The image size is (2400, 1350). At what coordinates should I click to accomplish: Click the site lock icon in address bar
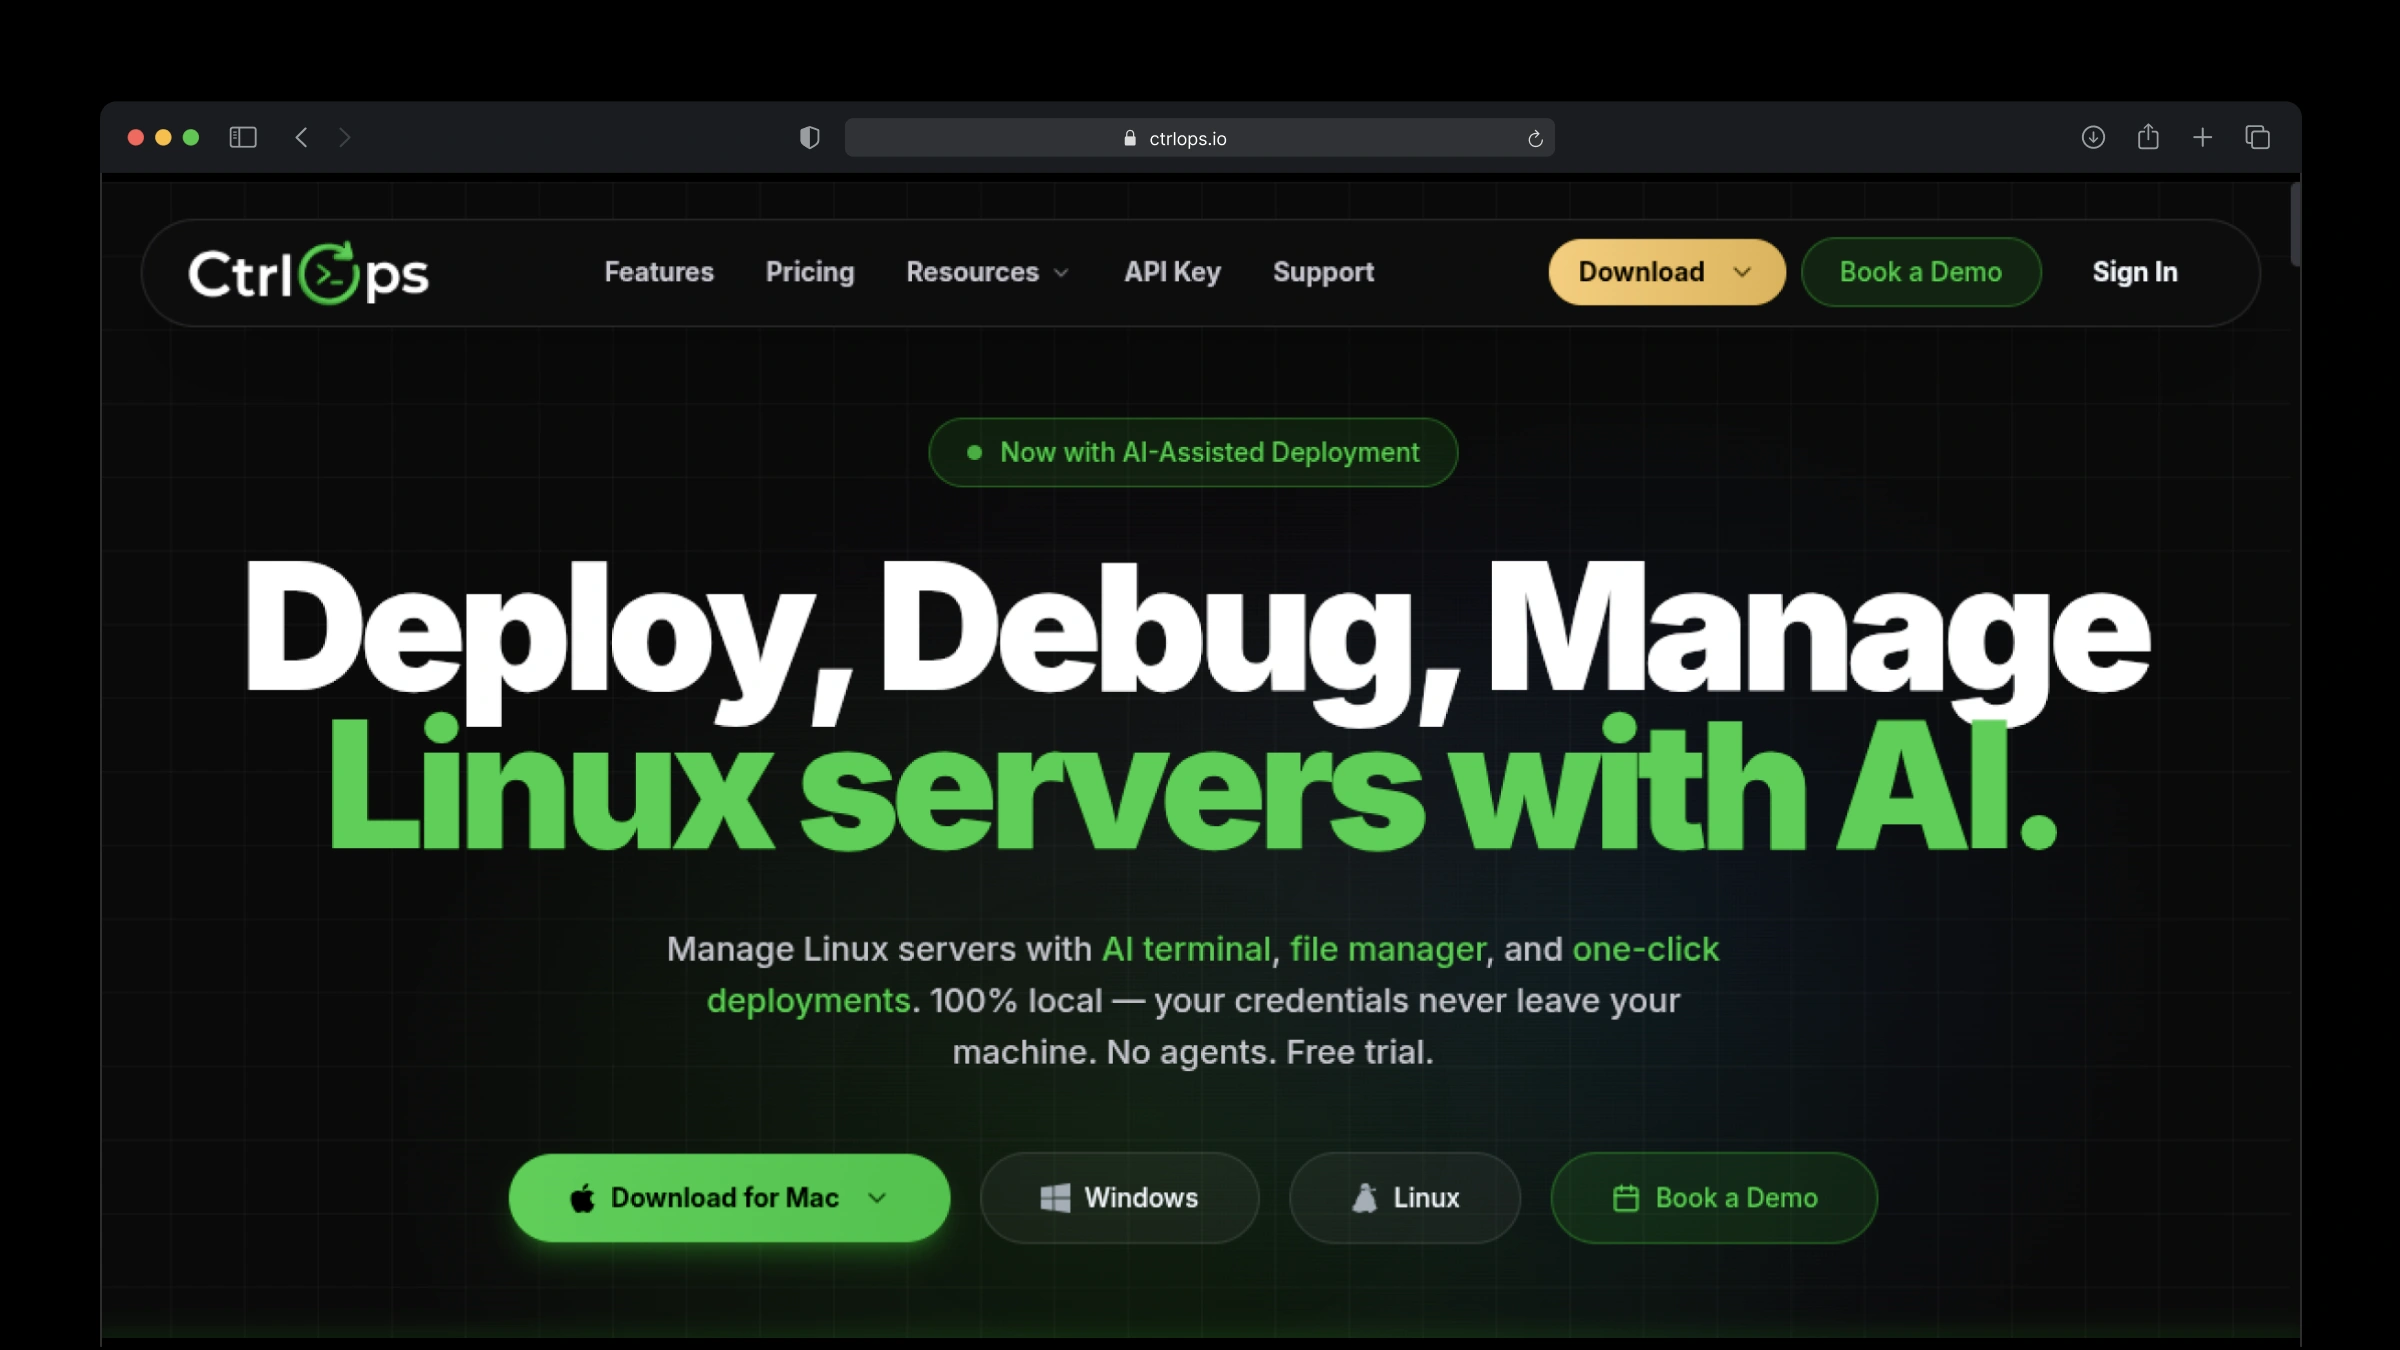(x=1130, y=138)
